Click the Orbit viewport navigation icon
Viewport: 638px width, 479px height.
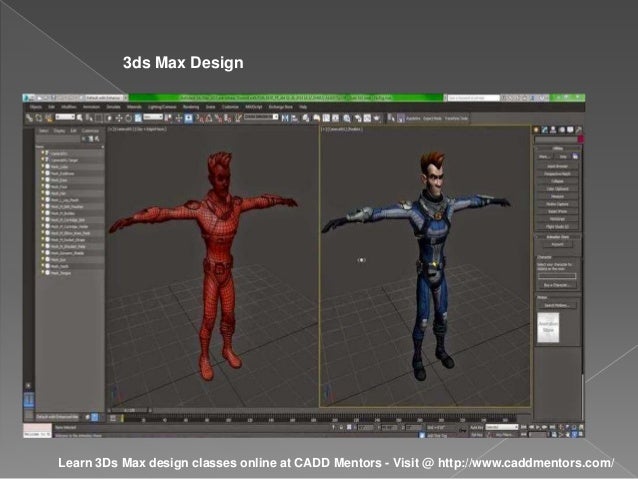coord(574,435)
